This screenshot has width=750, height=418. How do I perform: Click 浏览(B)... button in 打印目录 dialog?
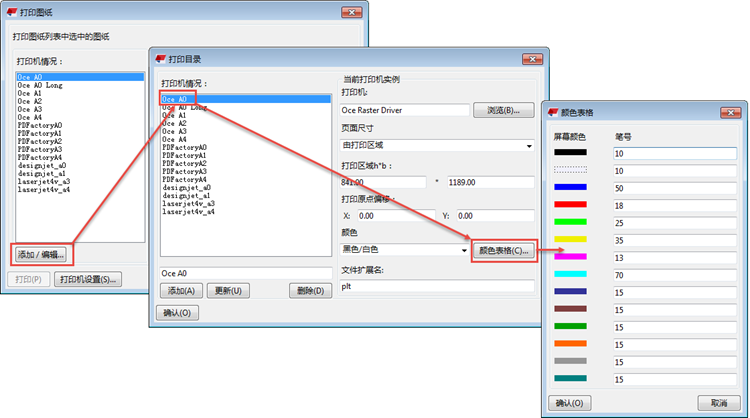[503, 110]
